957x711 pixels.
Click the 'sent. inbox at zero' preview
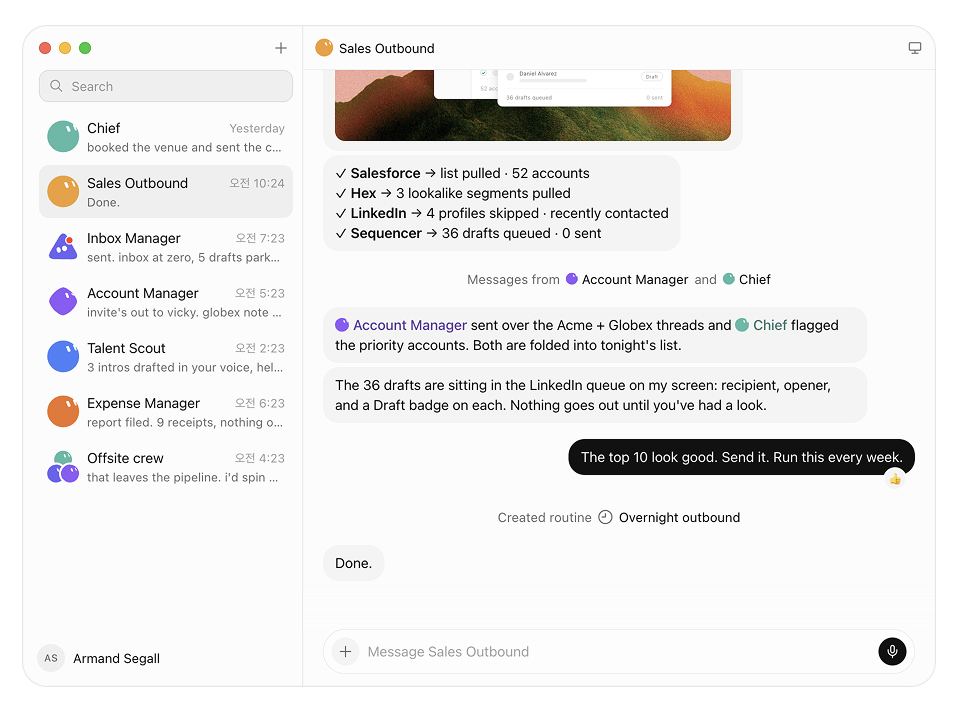184,258
